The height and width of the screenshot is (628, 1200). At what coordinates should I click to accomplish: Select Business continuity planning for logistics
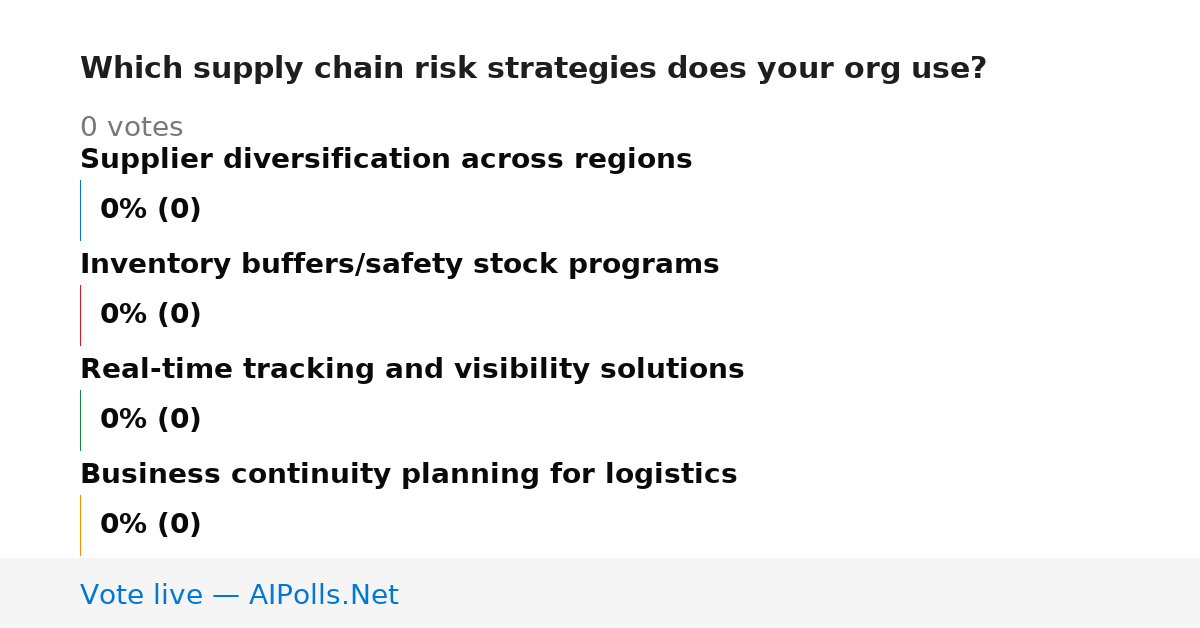(x=408, y=475)
